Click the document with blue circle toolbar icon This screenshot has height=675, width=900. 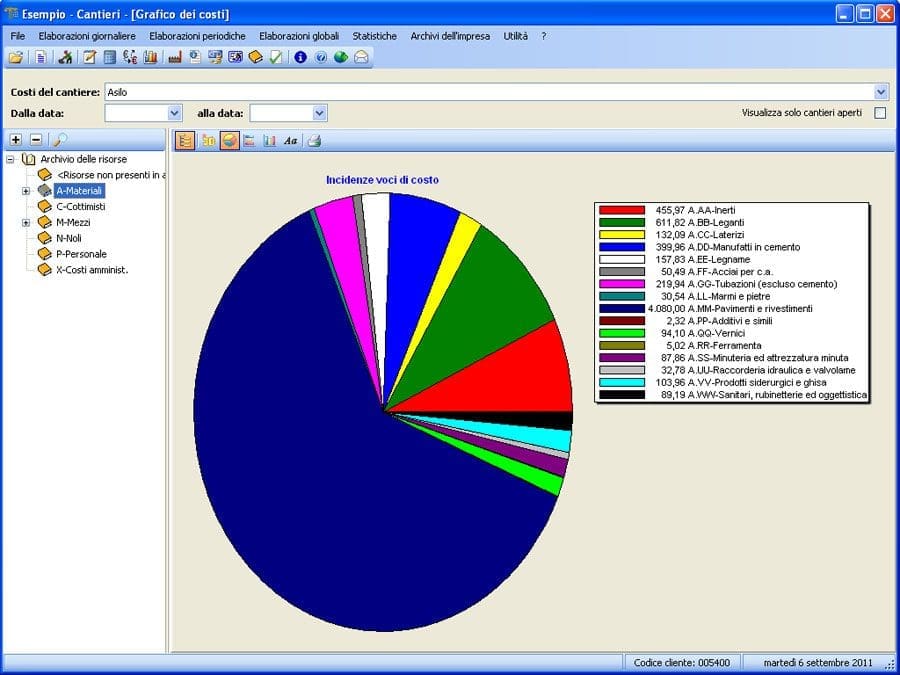coord(195,57)
